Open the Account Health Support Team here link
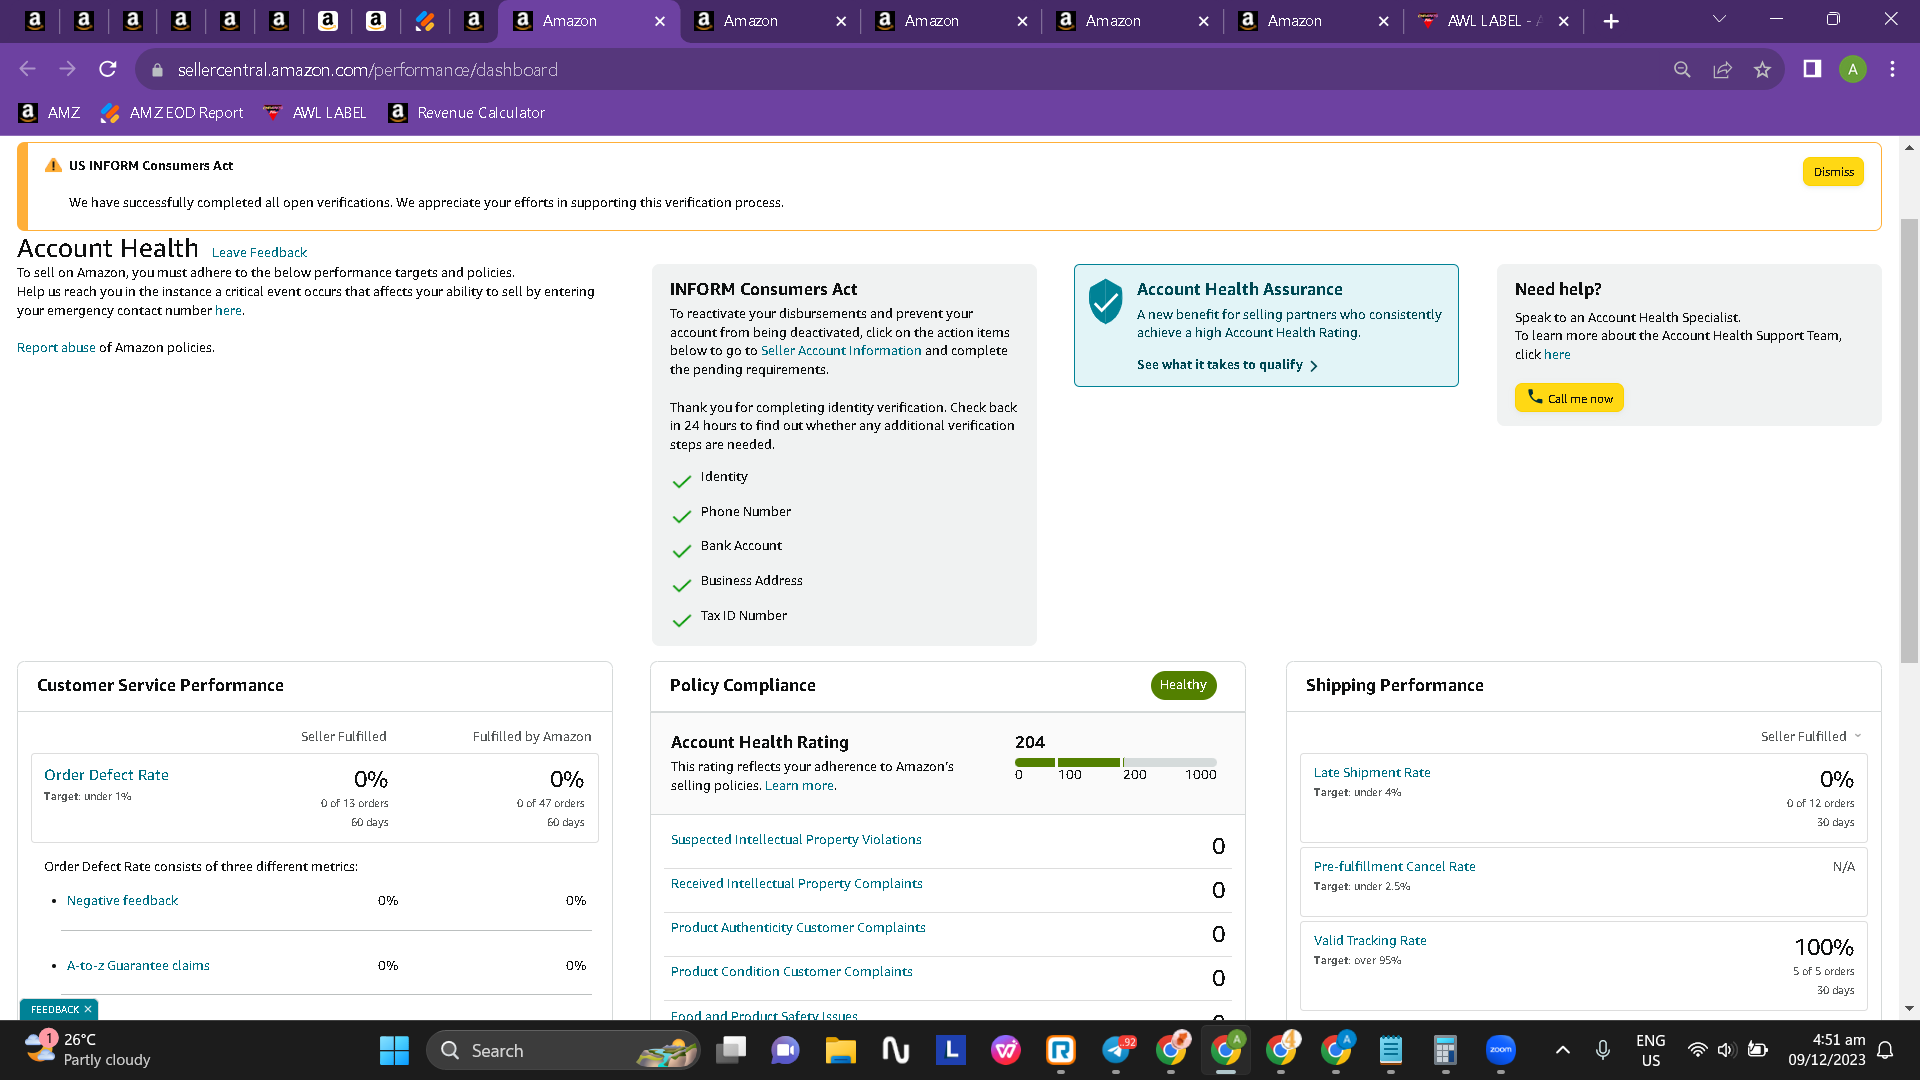Viewport: 1920px width, 1080px height. point(1557,355)
